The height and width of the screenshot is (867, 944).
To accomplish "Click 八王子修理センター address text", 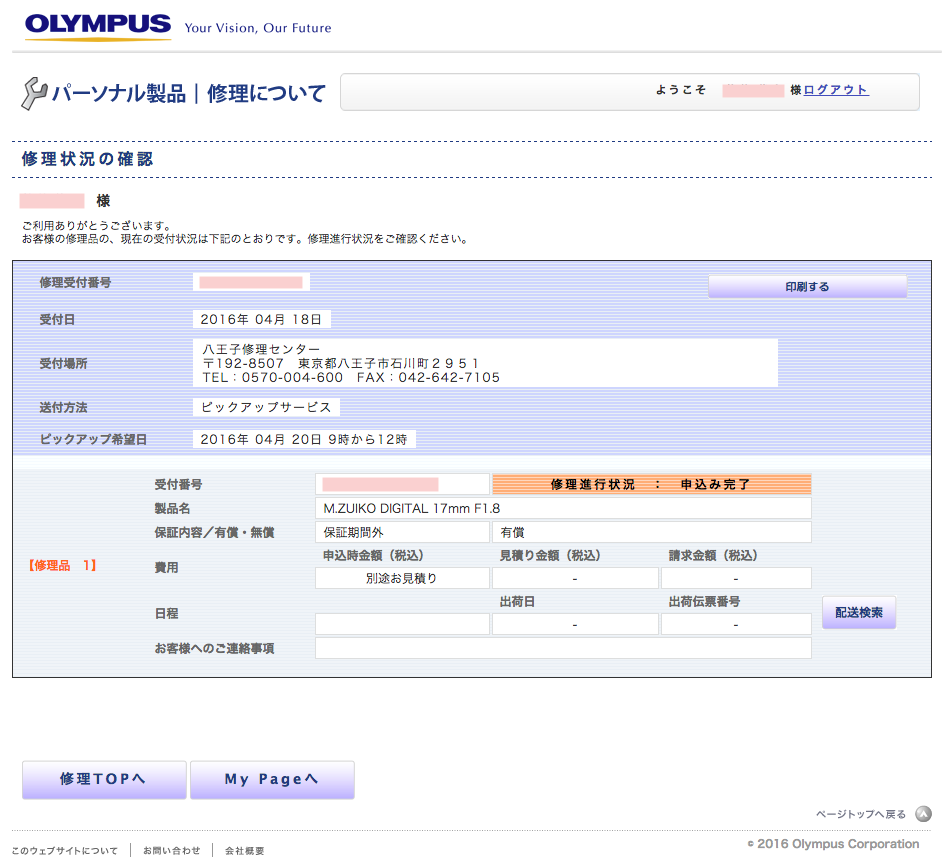I will click(x=261, y=349).
